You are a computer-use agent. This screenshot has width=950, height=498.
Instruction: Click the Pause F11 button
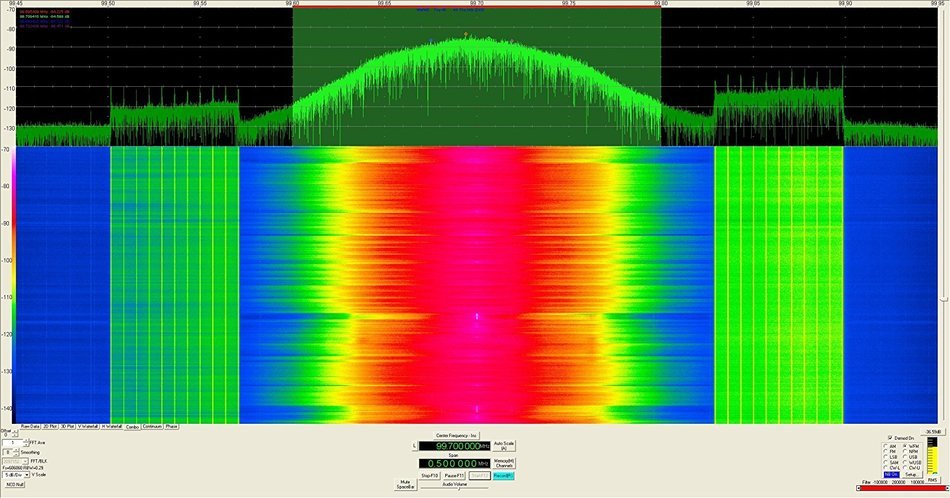tap(454, 476)
